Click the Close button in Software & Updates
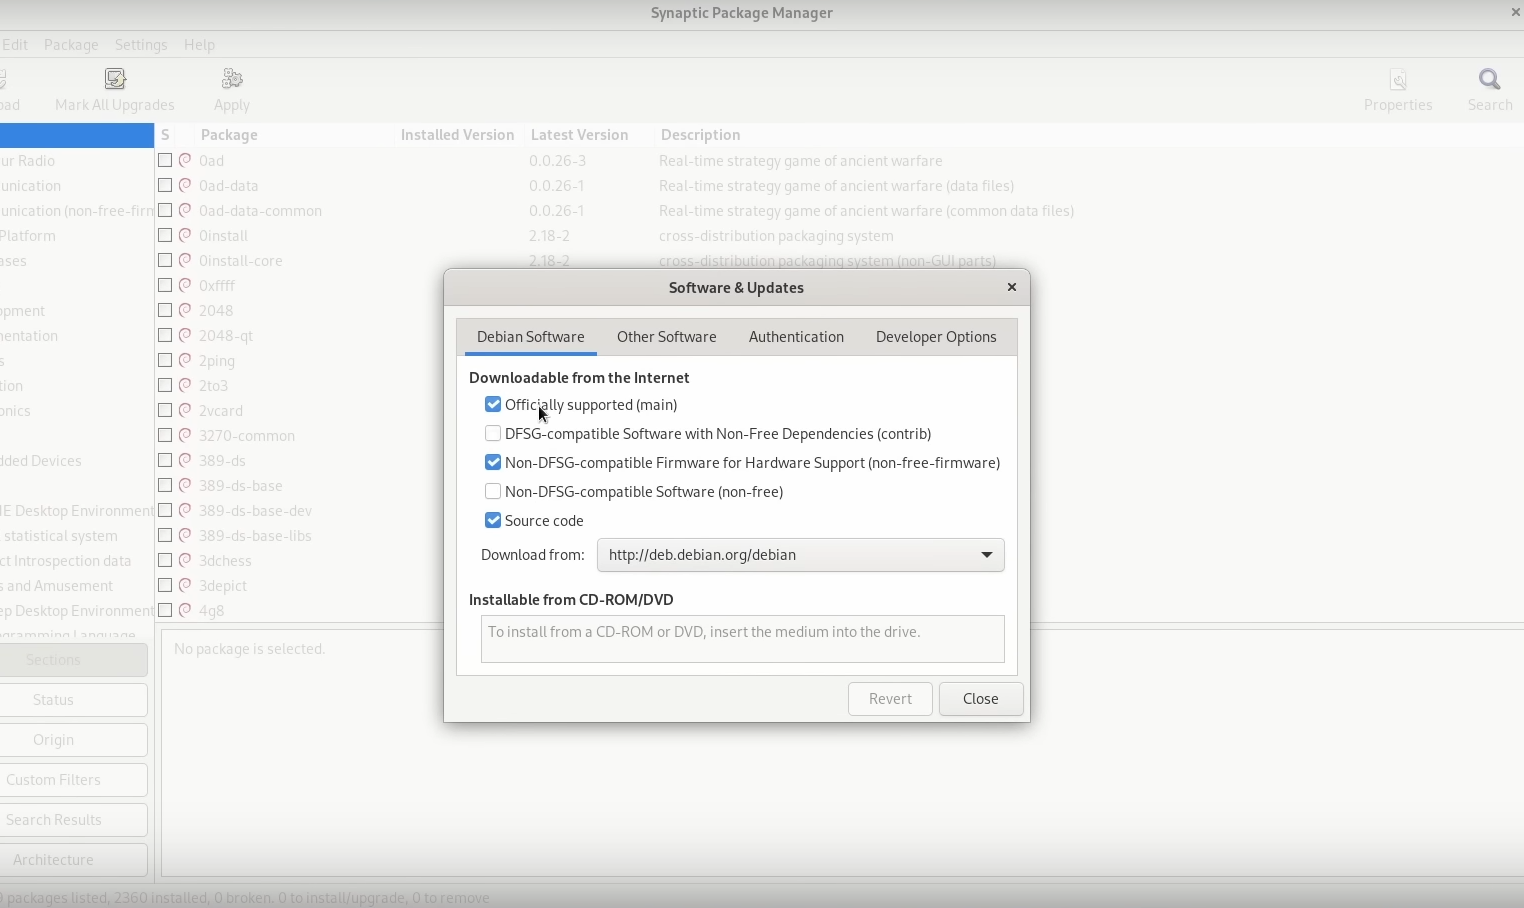This screenshot has width=1524, height=908. pos(981,699)
